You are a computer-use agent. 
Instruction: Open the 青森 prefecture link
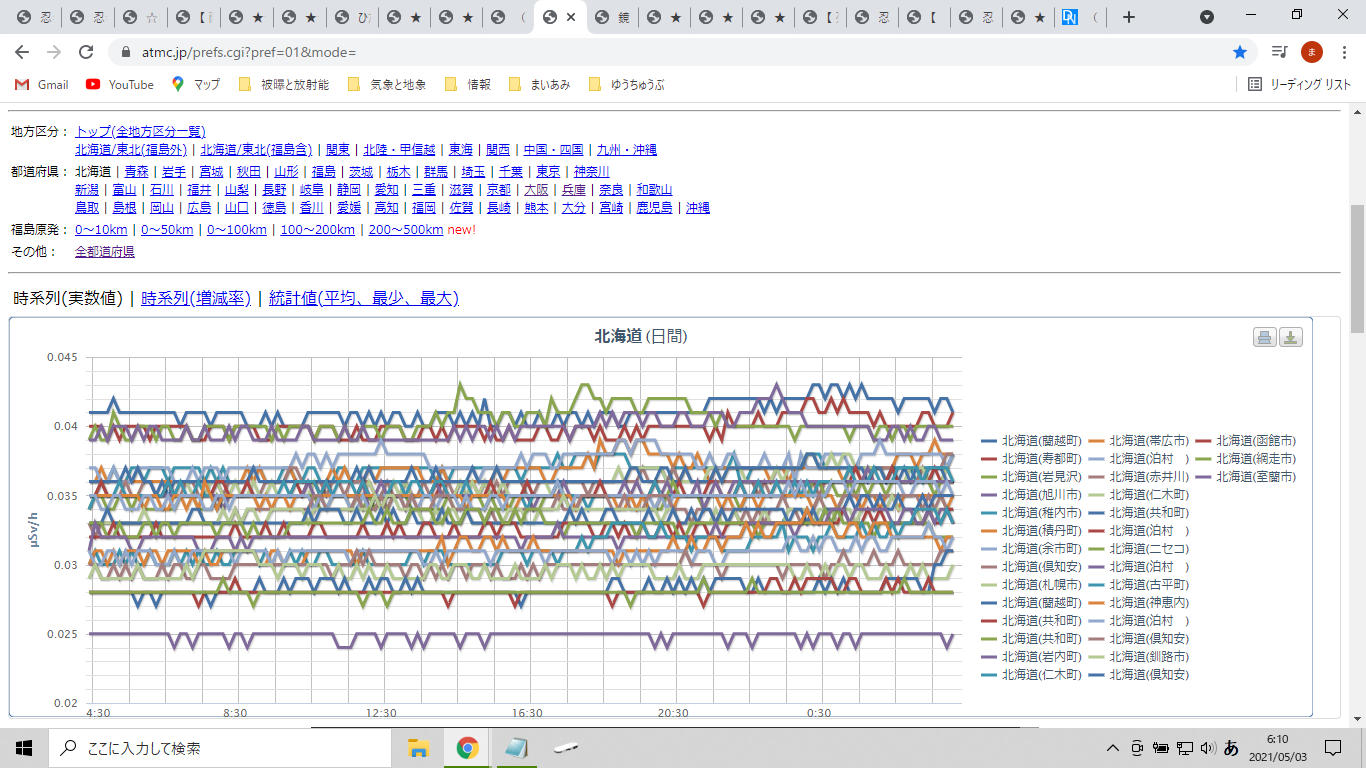(136, 171)
